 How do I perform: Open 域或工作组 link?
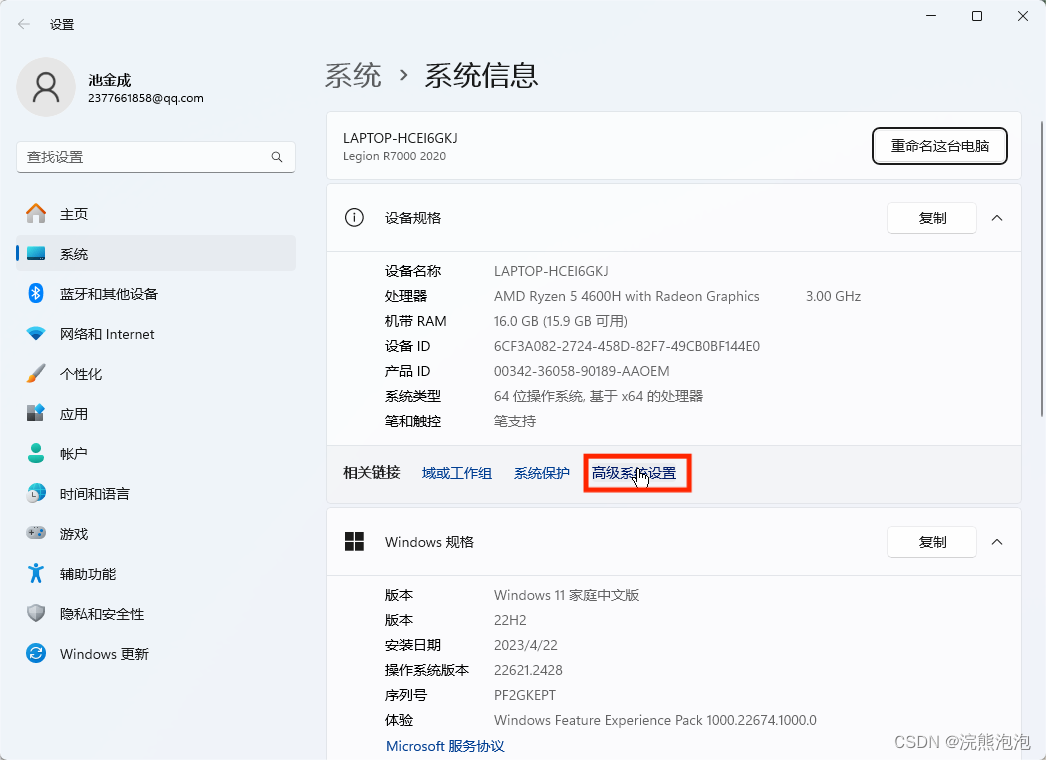(x=457, y=473)
